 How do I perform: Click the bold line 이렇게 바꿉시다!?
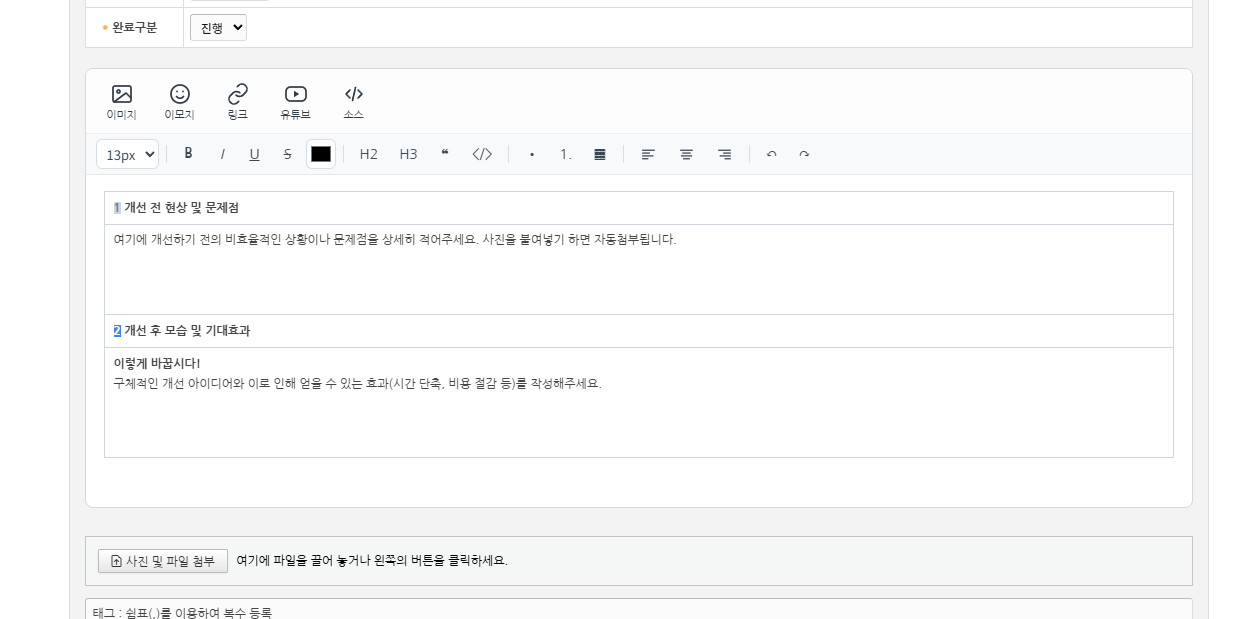(x=157, y=363)
